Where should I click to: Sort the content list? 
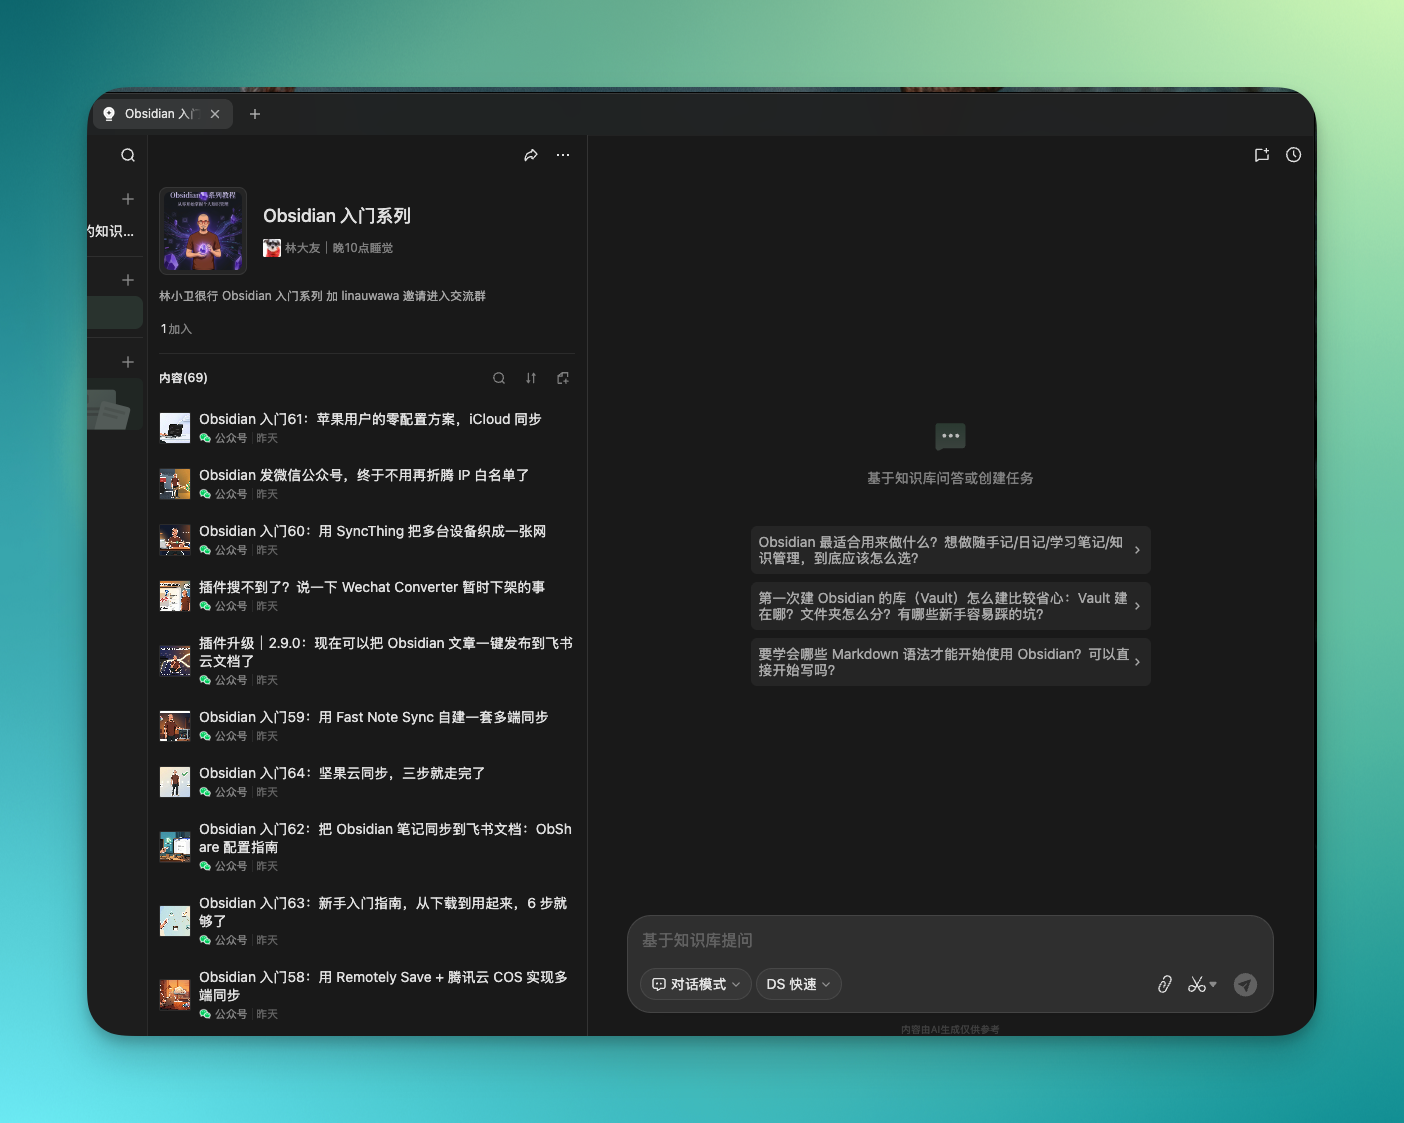tap(531, 378)
